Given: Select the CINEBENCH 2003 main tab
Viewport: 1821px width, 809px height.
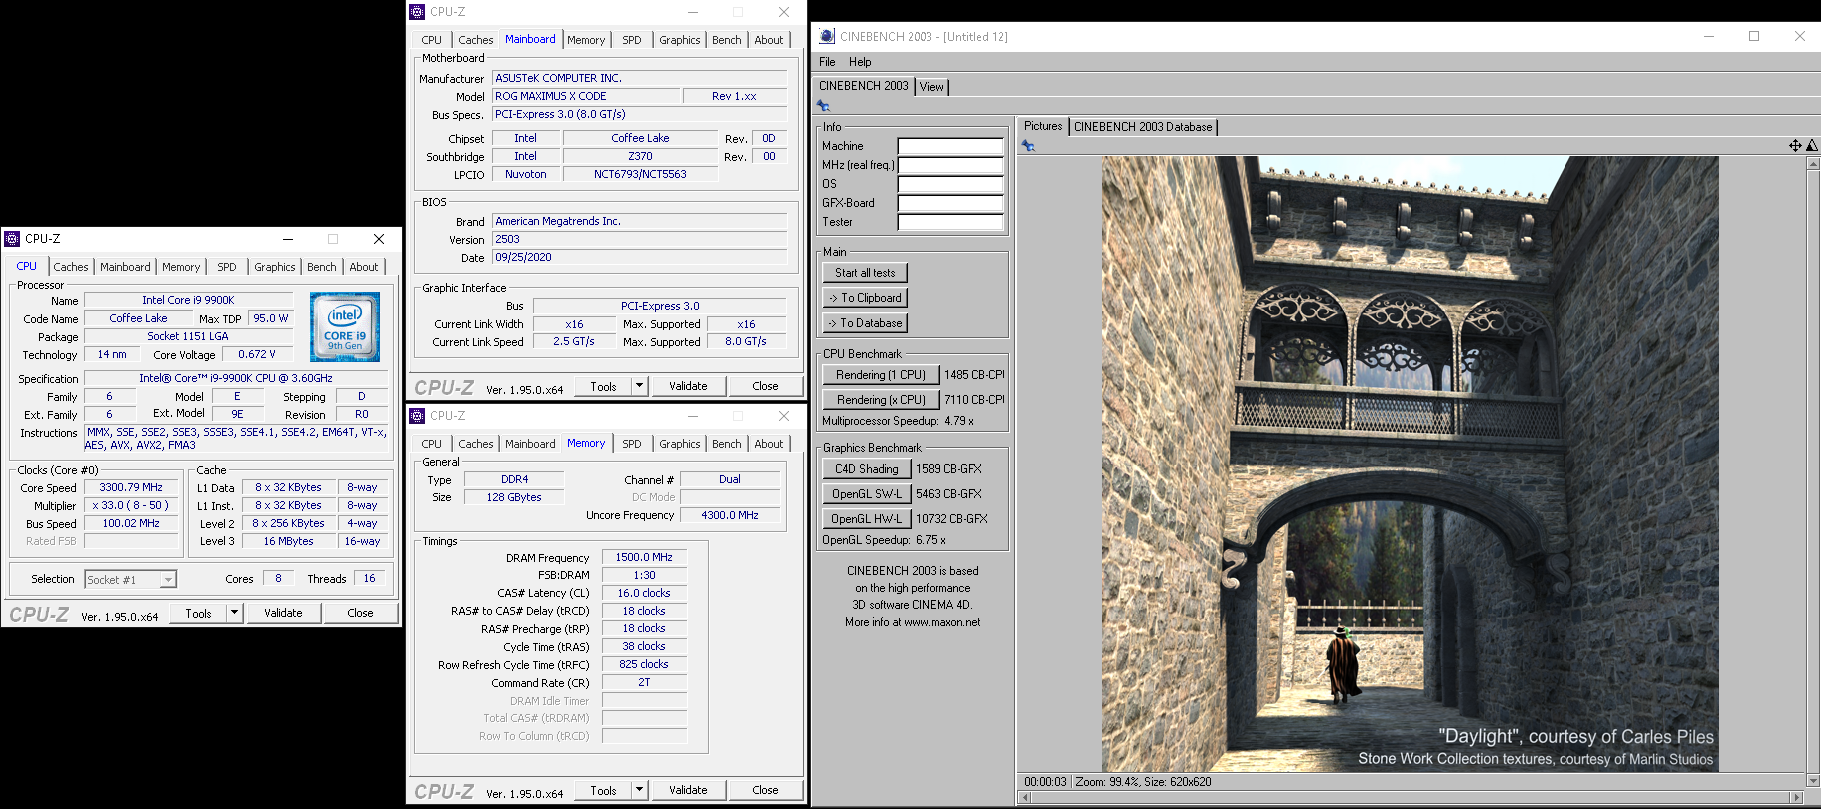Looking at the screenshot, I should 864,86.
